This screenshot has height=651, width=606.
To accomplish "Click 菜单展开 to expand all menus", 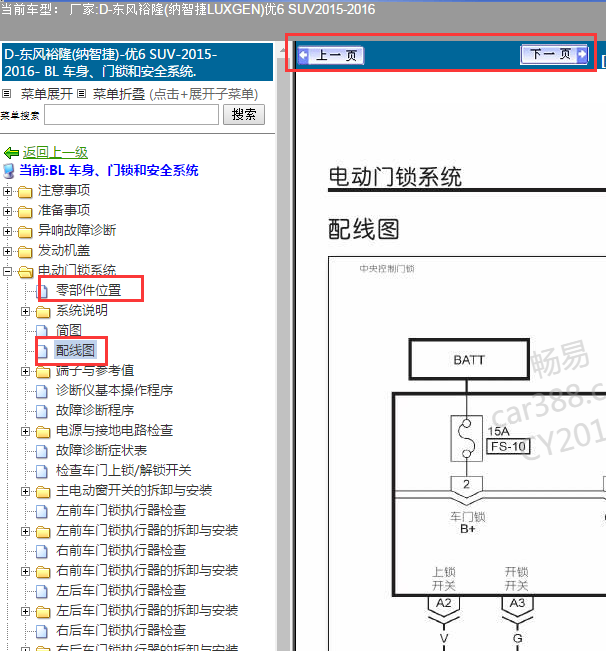I will coord(47,94).
